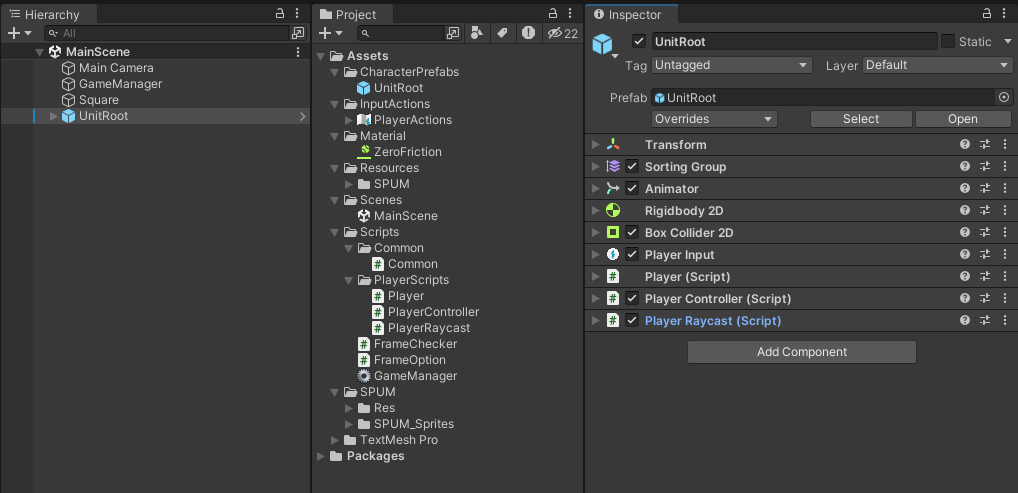Screen dimensions: 1018x493
Task: Click the search by label tag icon
Action: pos(502,33)
